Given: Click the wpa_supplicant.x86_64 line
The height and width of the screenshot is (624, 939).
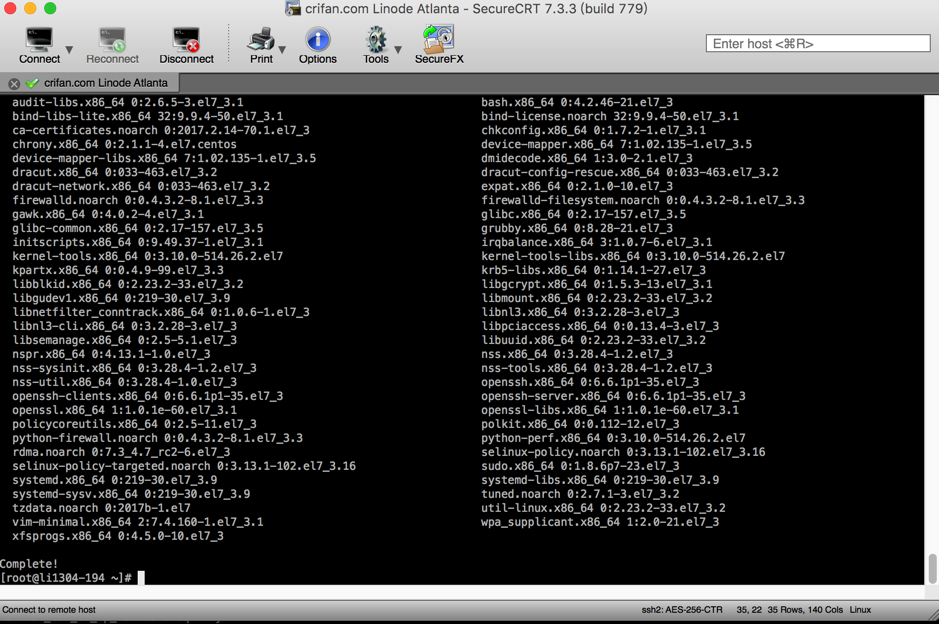Looking at the screenshot, I should pyautogui.click(x=600, y=522).
